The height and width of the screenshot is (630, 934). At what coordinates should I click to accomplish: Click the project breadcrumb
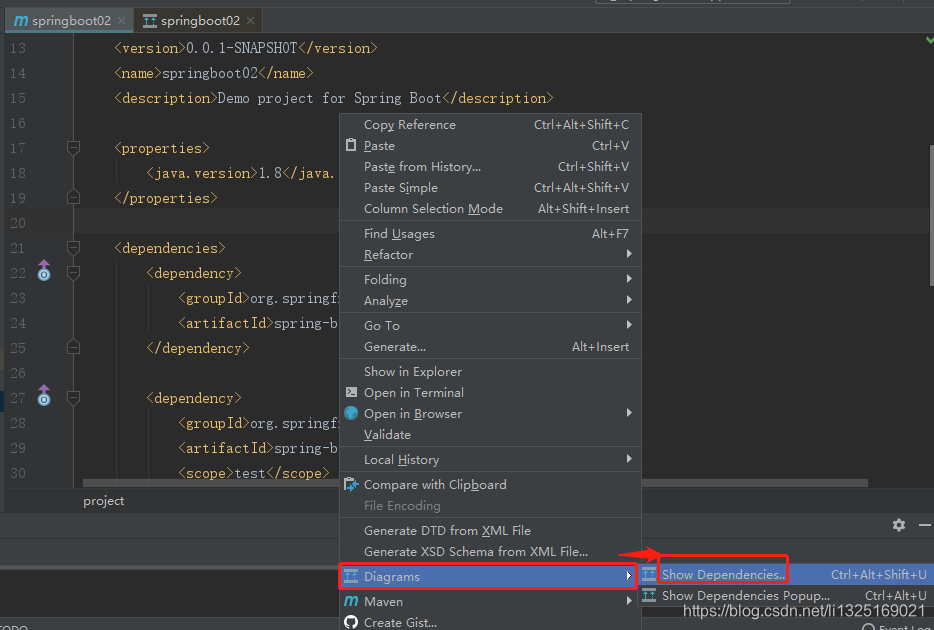104,501
